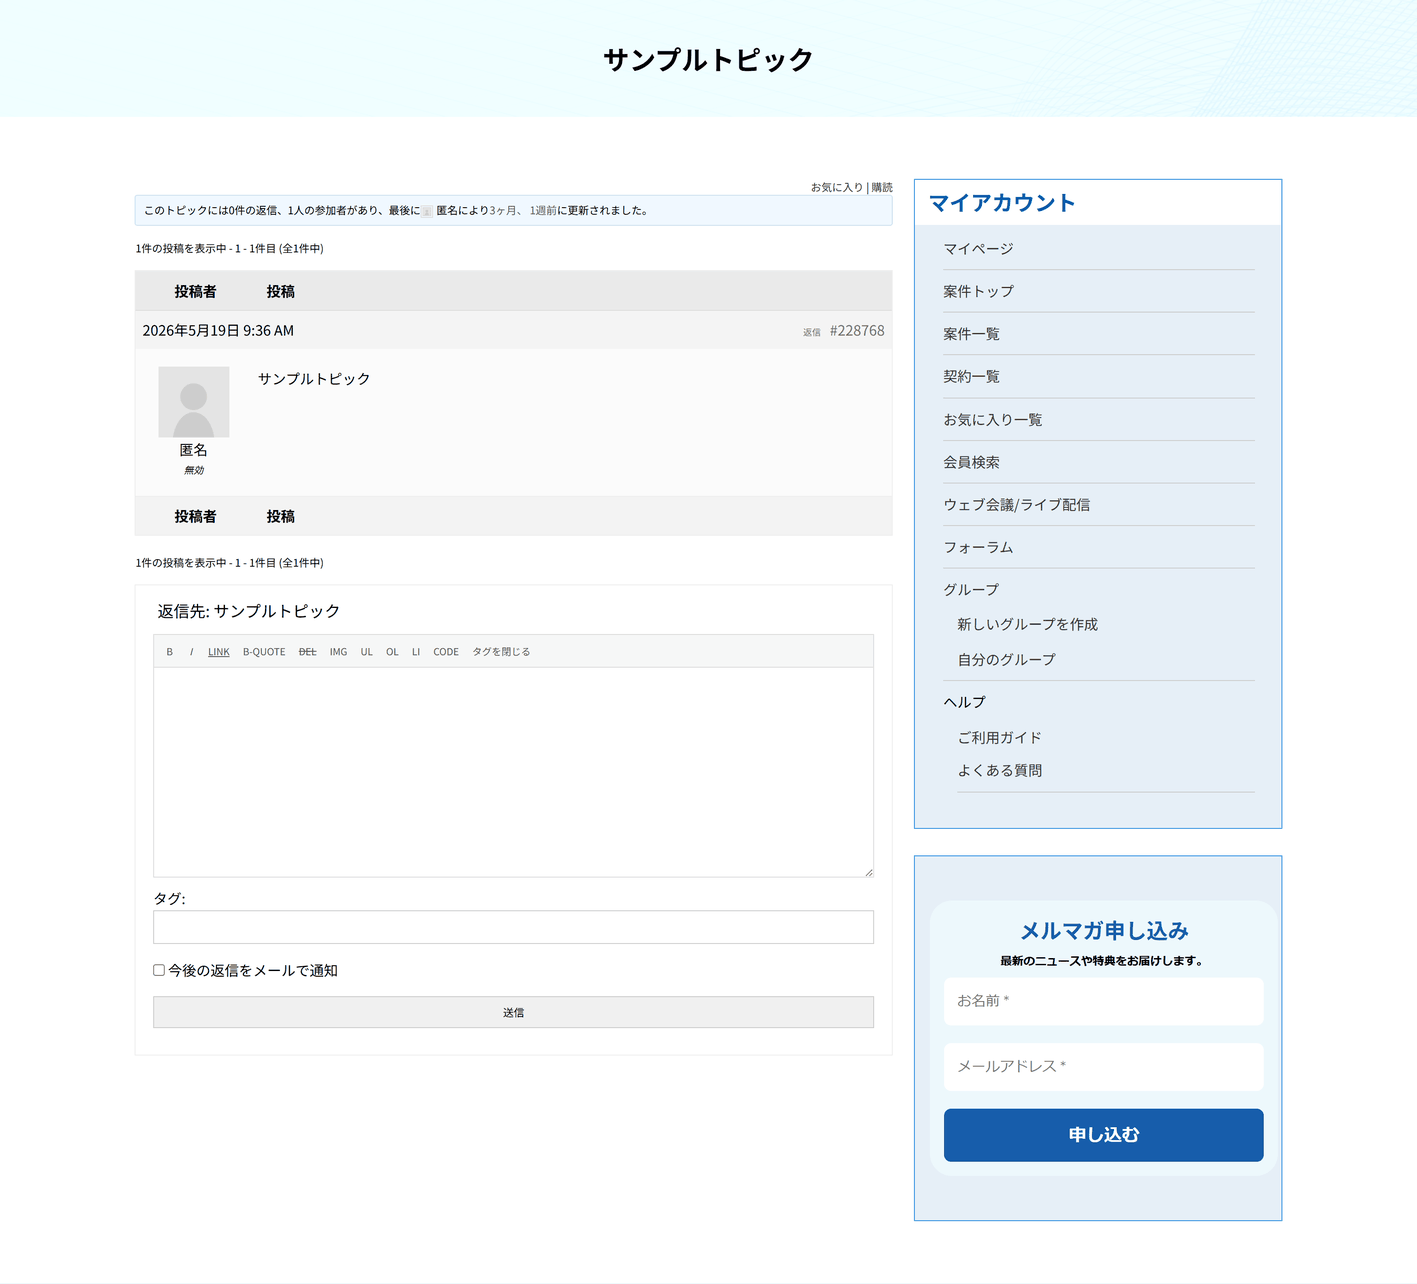
Task: Click the 申し込む subscribe button
Action: point(1103,1135)
